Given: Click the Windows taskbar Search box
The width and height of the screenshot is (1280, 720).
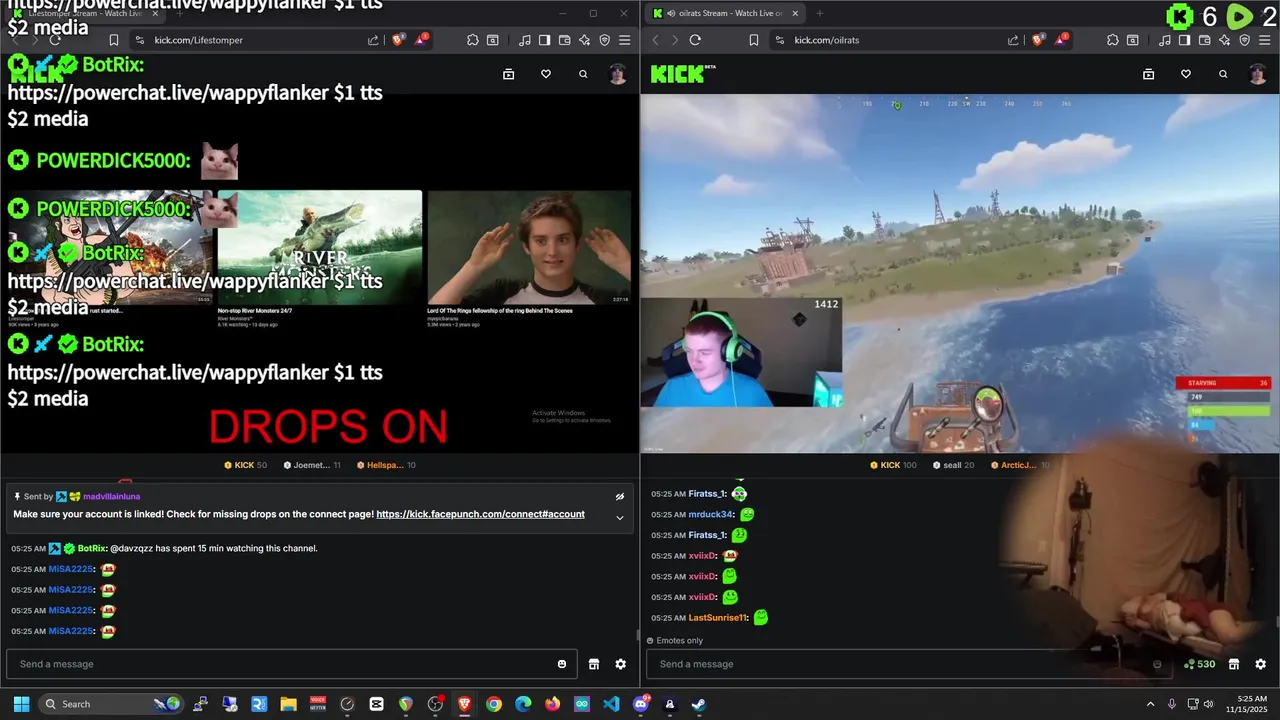Looking at the screenshot, I should click(112, 704).
